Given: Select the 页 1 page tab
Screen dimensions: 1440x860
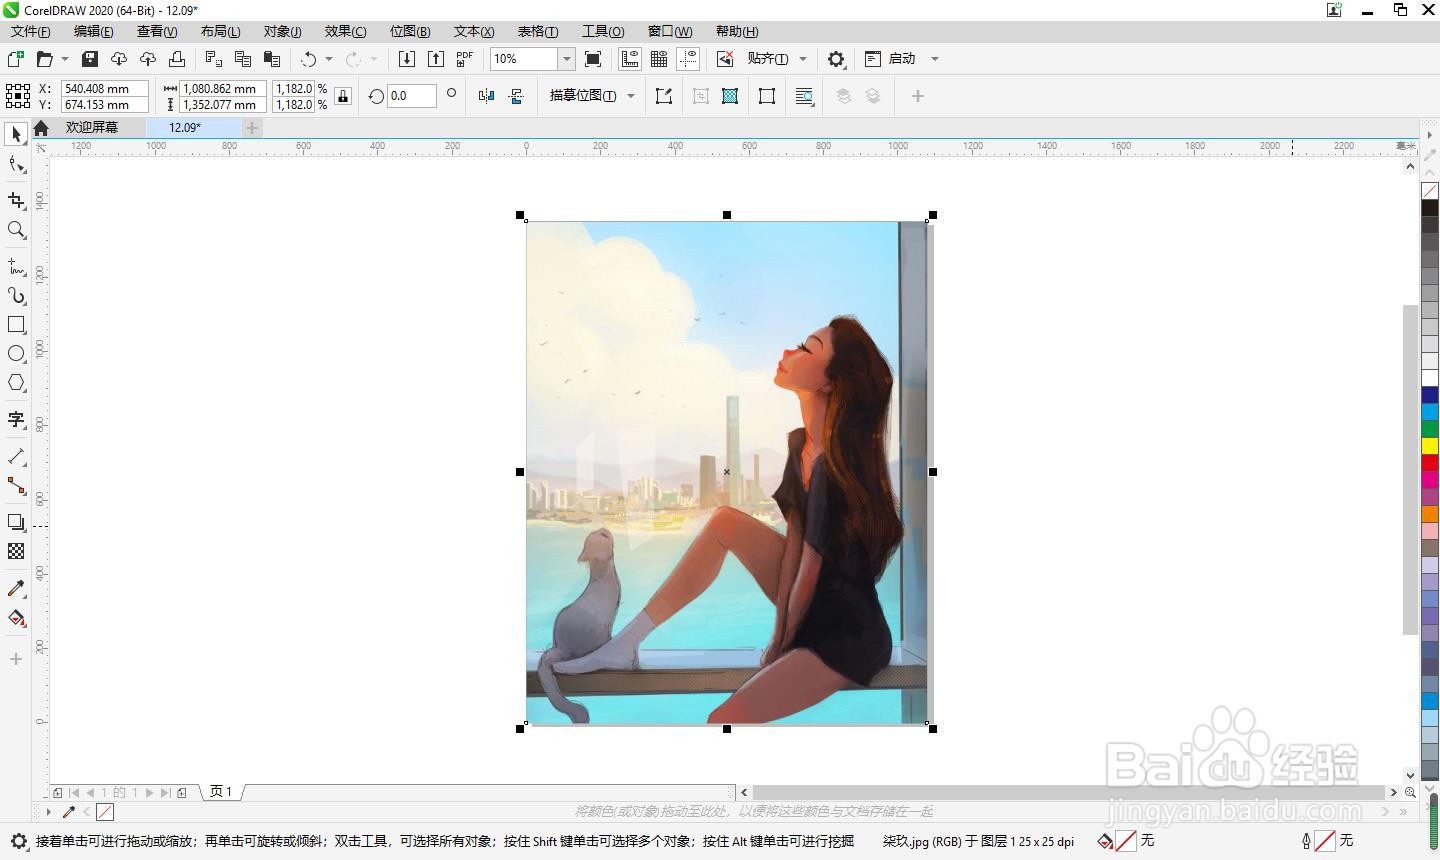Looking at the screenshot, I should [221, 792].
